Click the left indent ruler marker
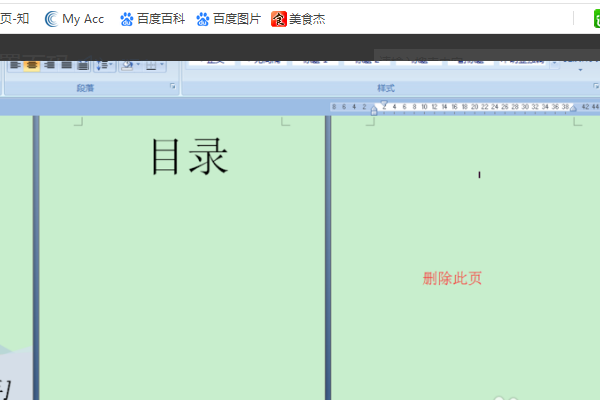 [x=374, y=111]
